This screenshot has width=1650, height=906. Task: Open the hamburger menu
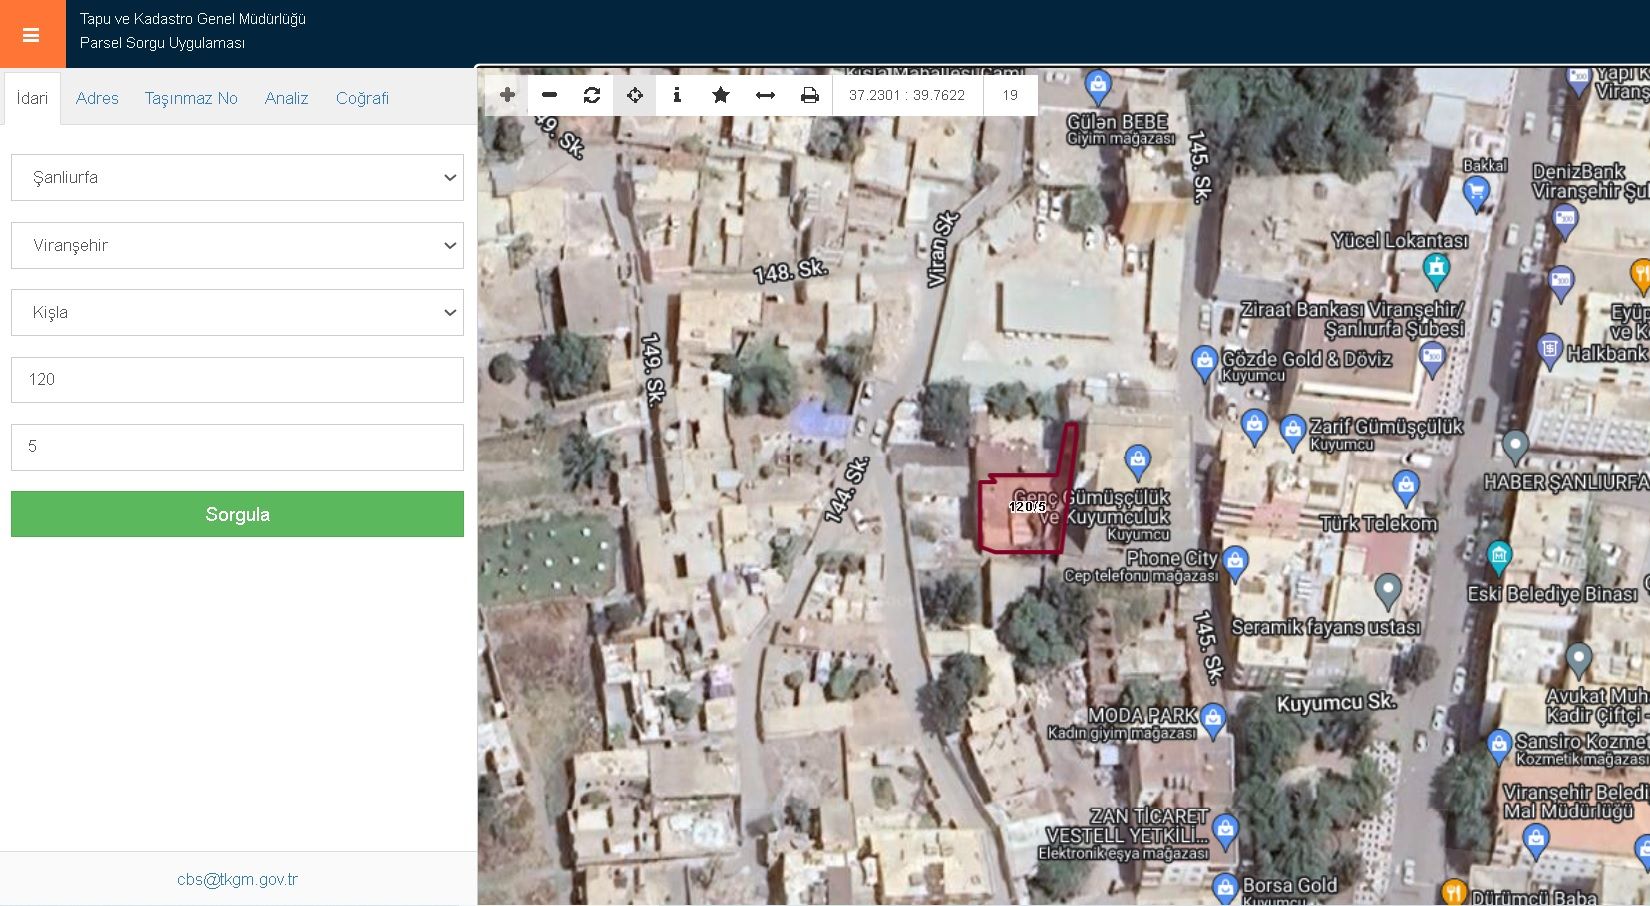click(31, 35)
